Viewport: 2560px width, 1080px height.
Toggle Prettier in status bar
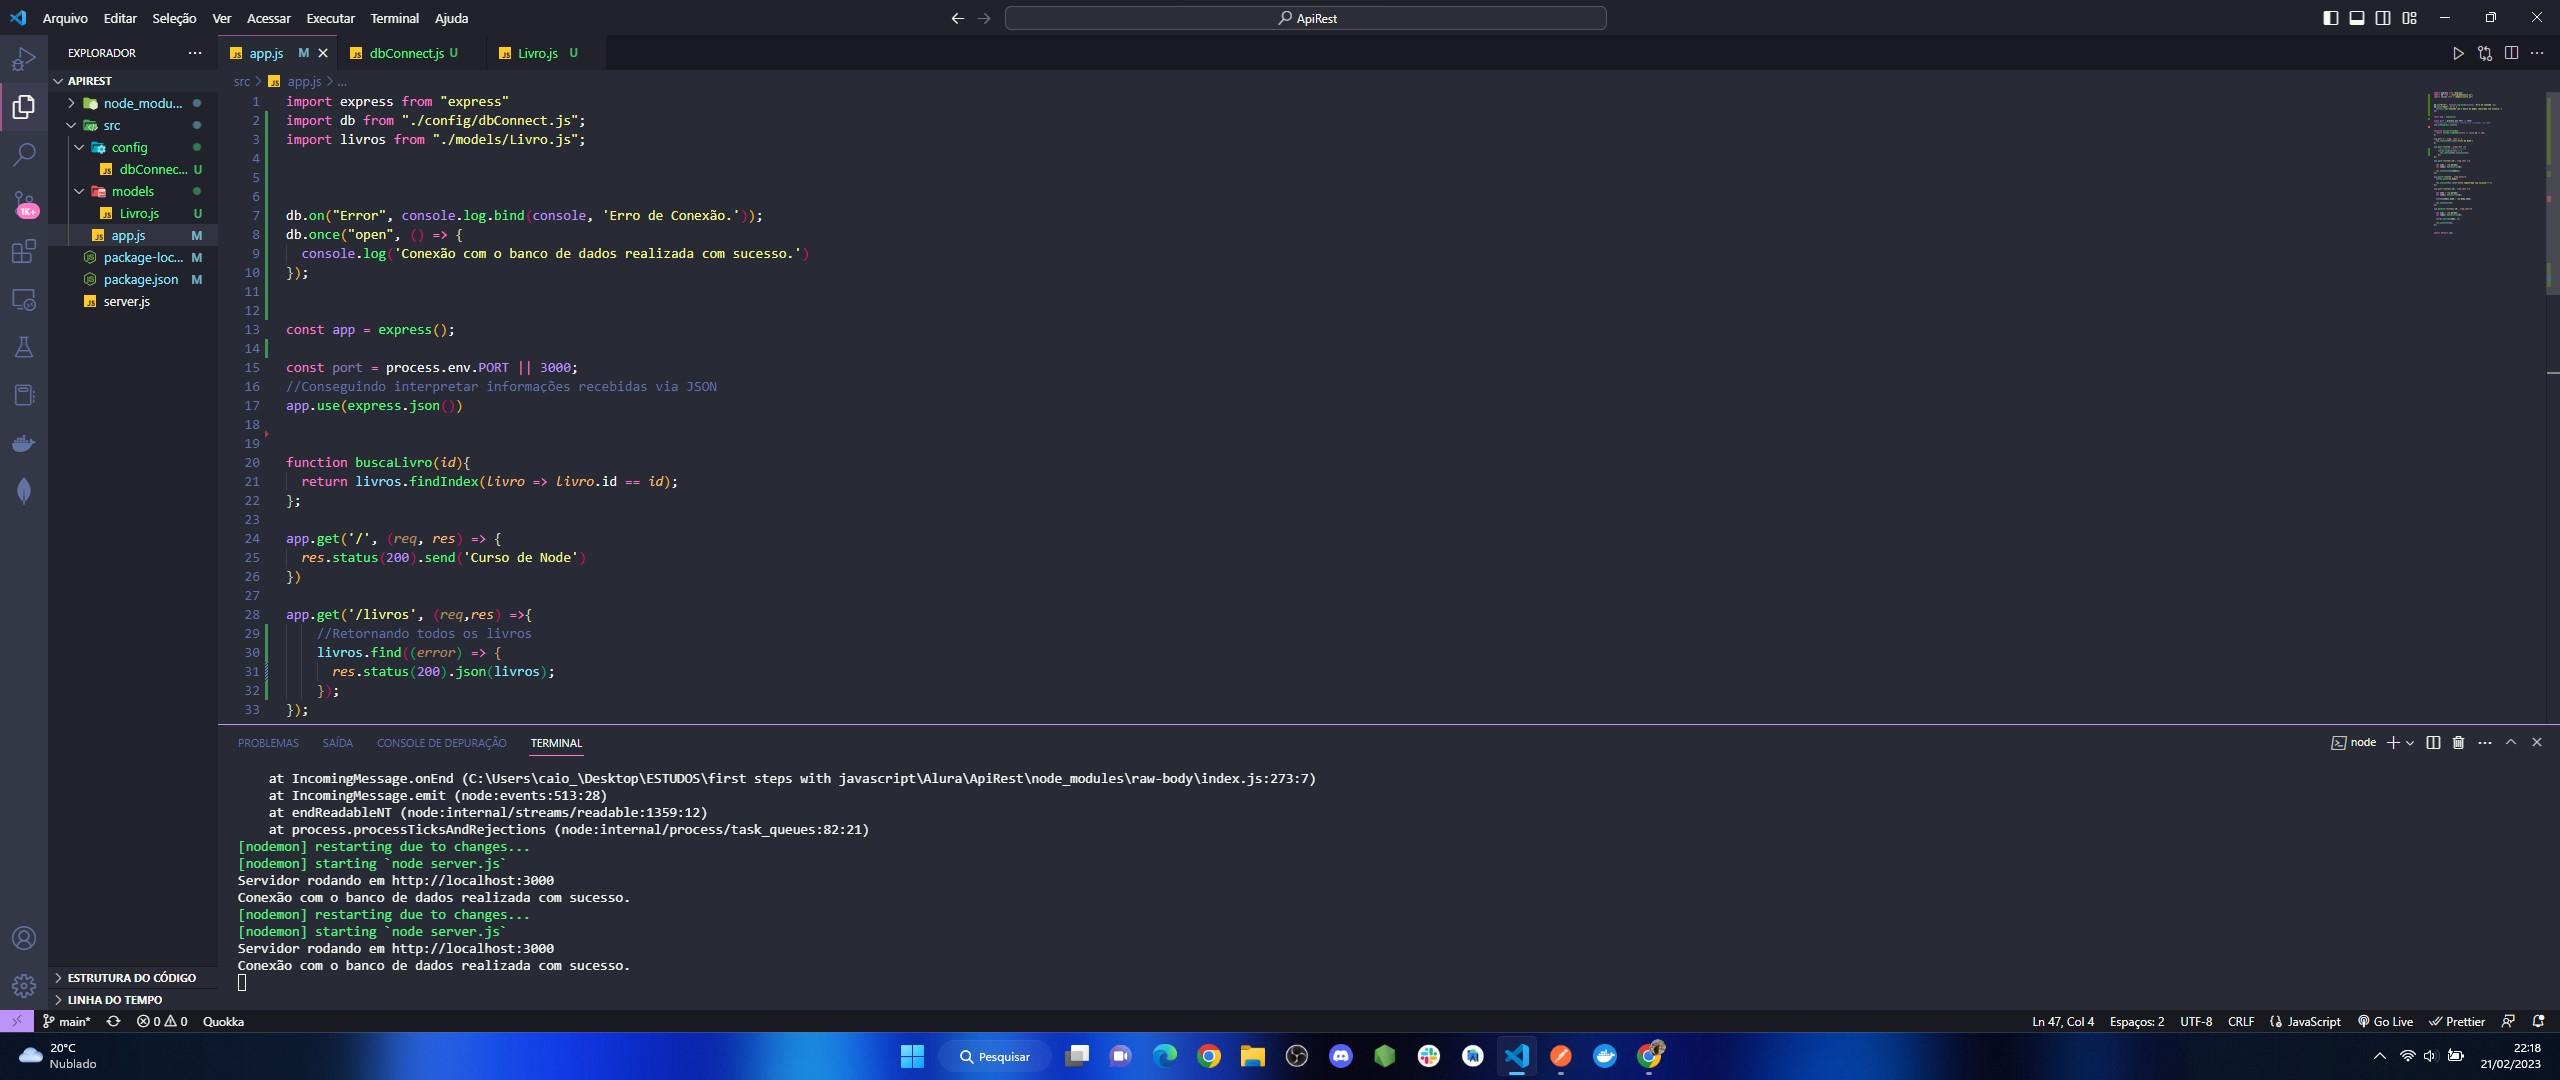click(x=2457, y=1021)
